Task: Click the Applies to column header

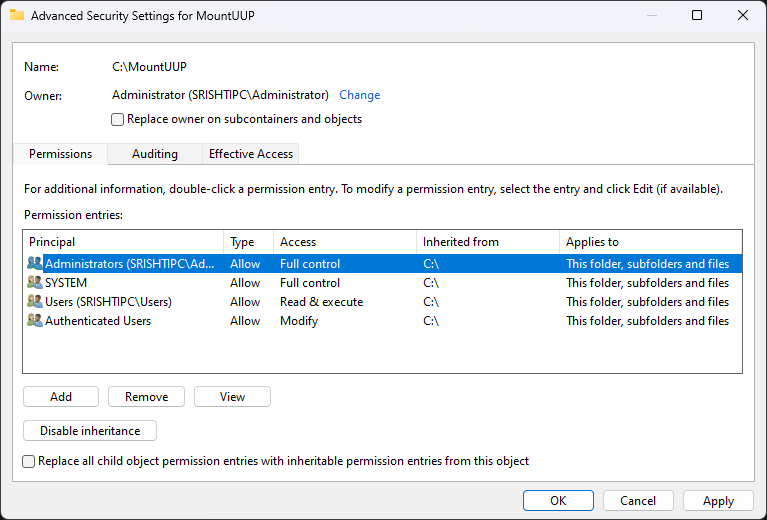Action: click(650, 242)
